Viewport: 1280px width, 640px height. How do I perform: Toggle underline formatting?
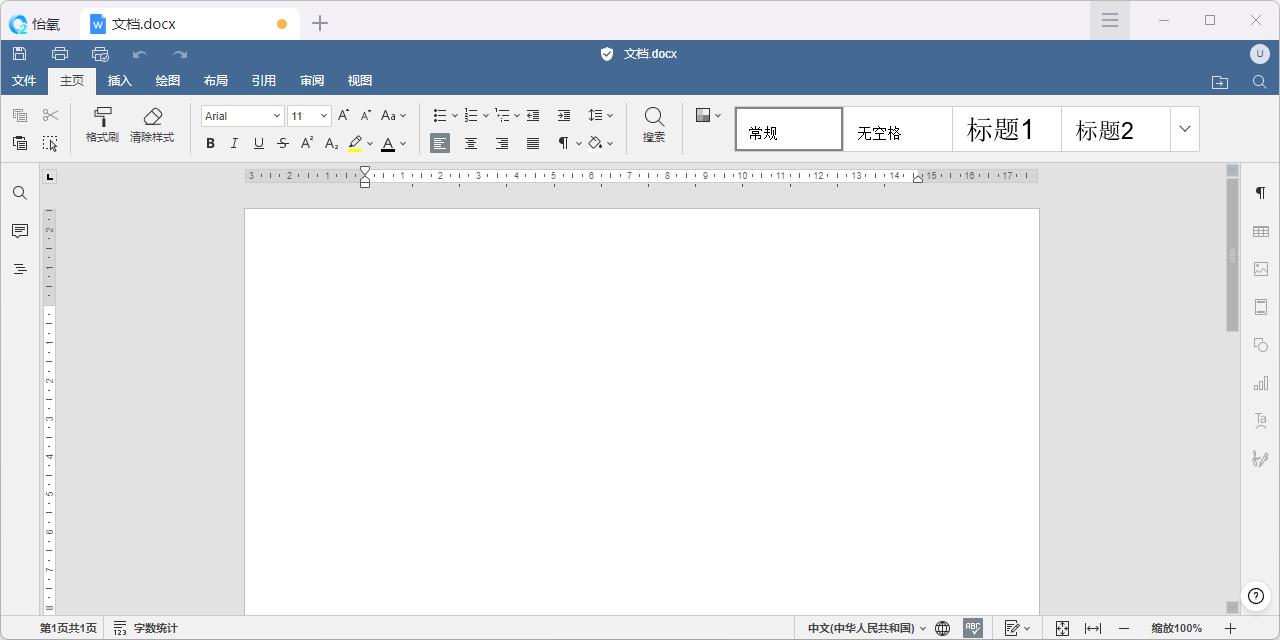coord(259,143)
